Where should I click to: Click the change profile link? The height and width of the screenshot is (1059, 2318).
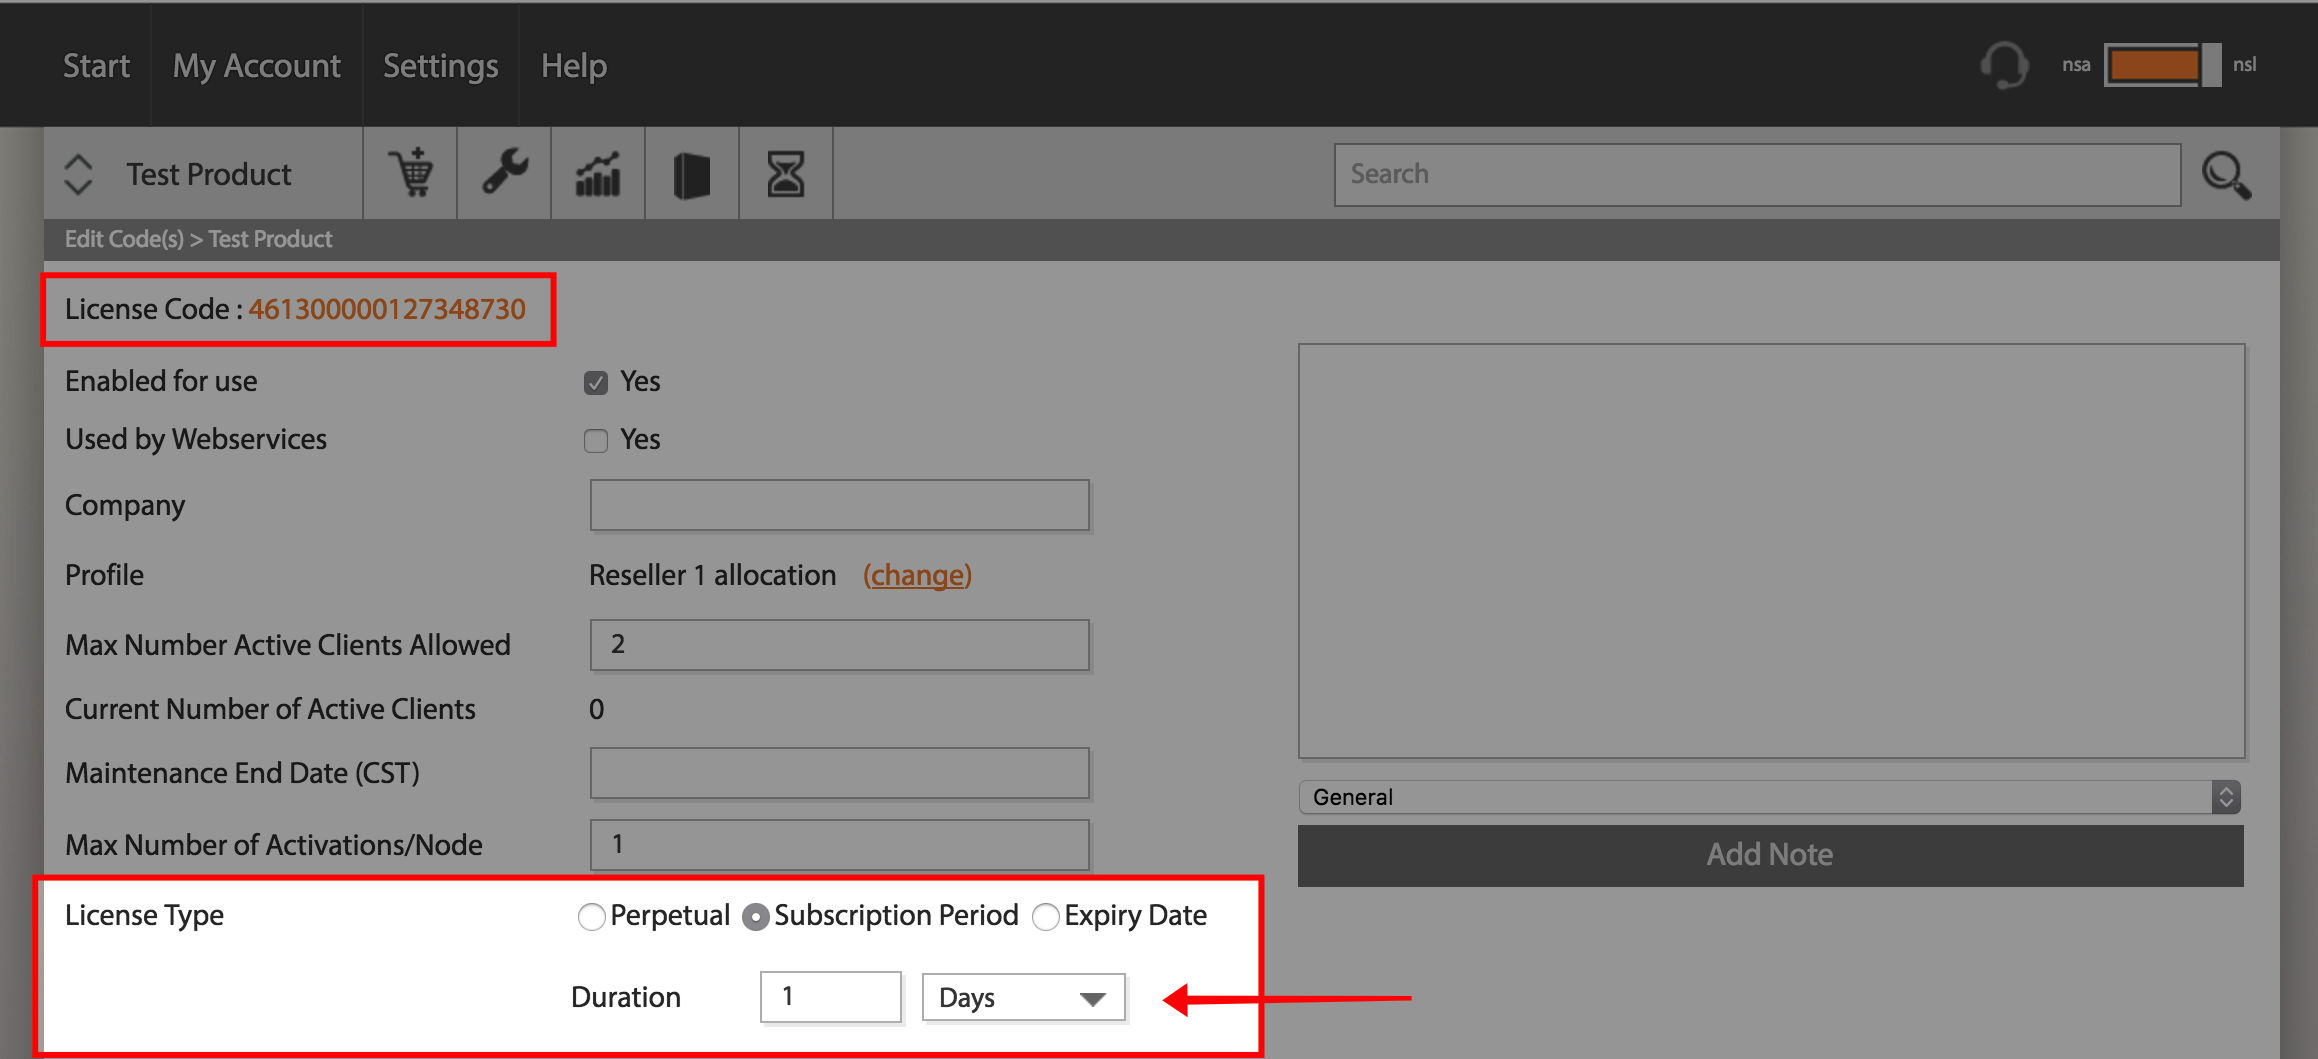917,575
